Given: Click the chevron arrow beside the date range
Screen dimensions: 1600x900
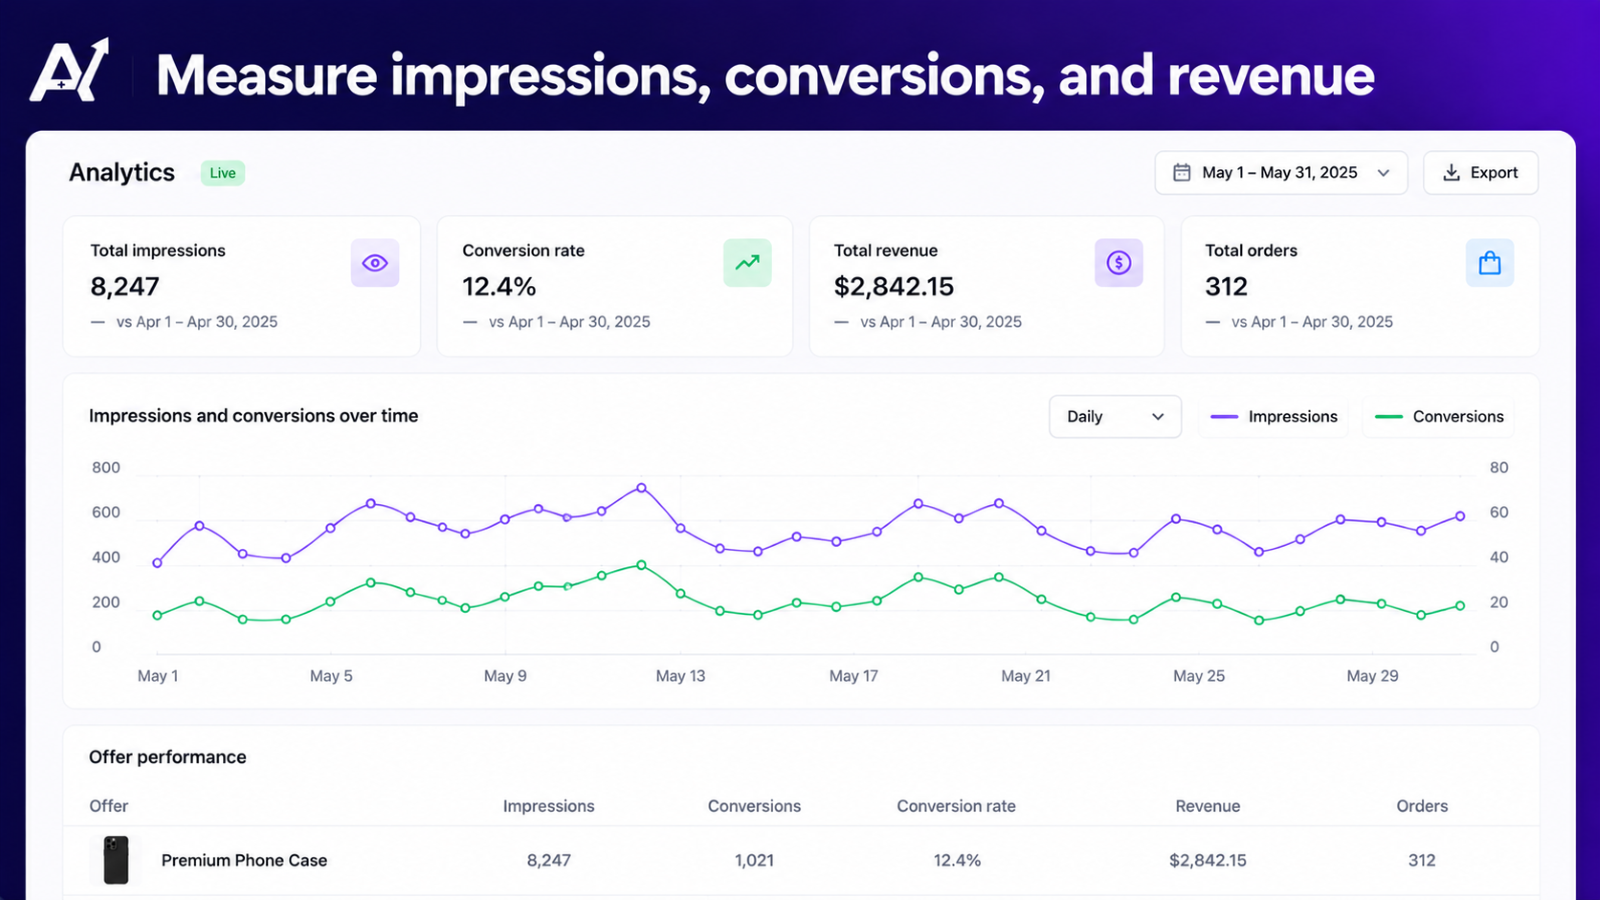Looking at the screenshot, I should (1384, 172).
